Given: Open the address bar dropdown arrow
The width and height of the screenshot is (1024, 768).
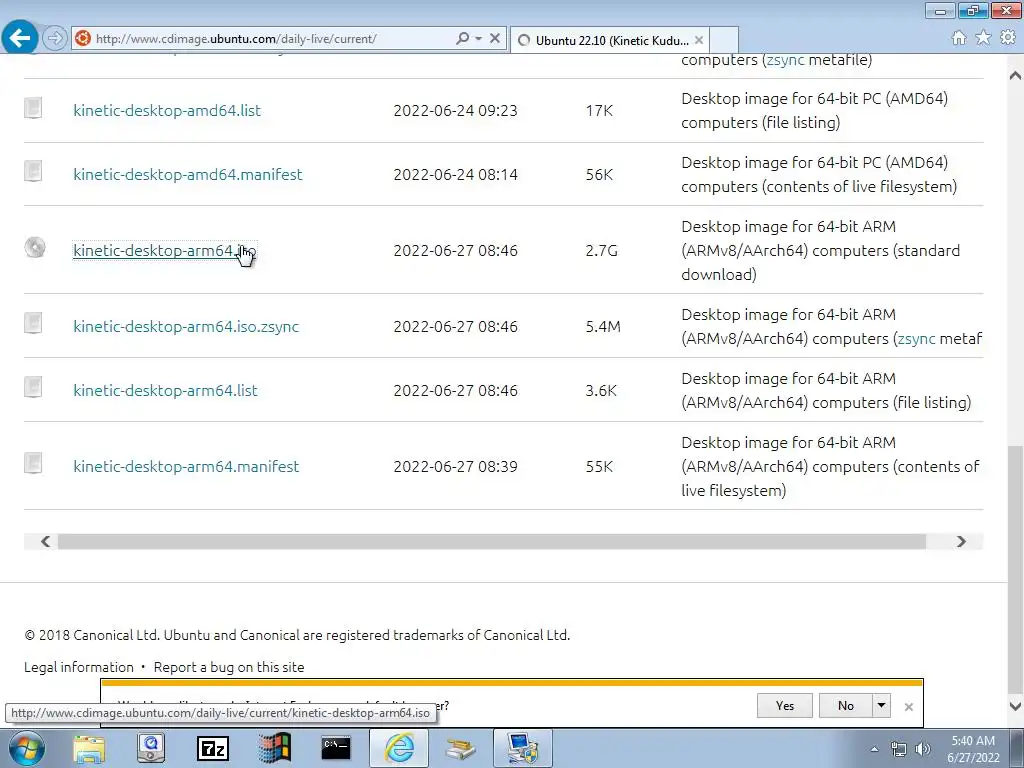Looking at the screenshot, I should tap(479, 39).
